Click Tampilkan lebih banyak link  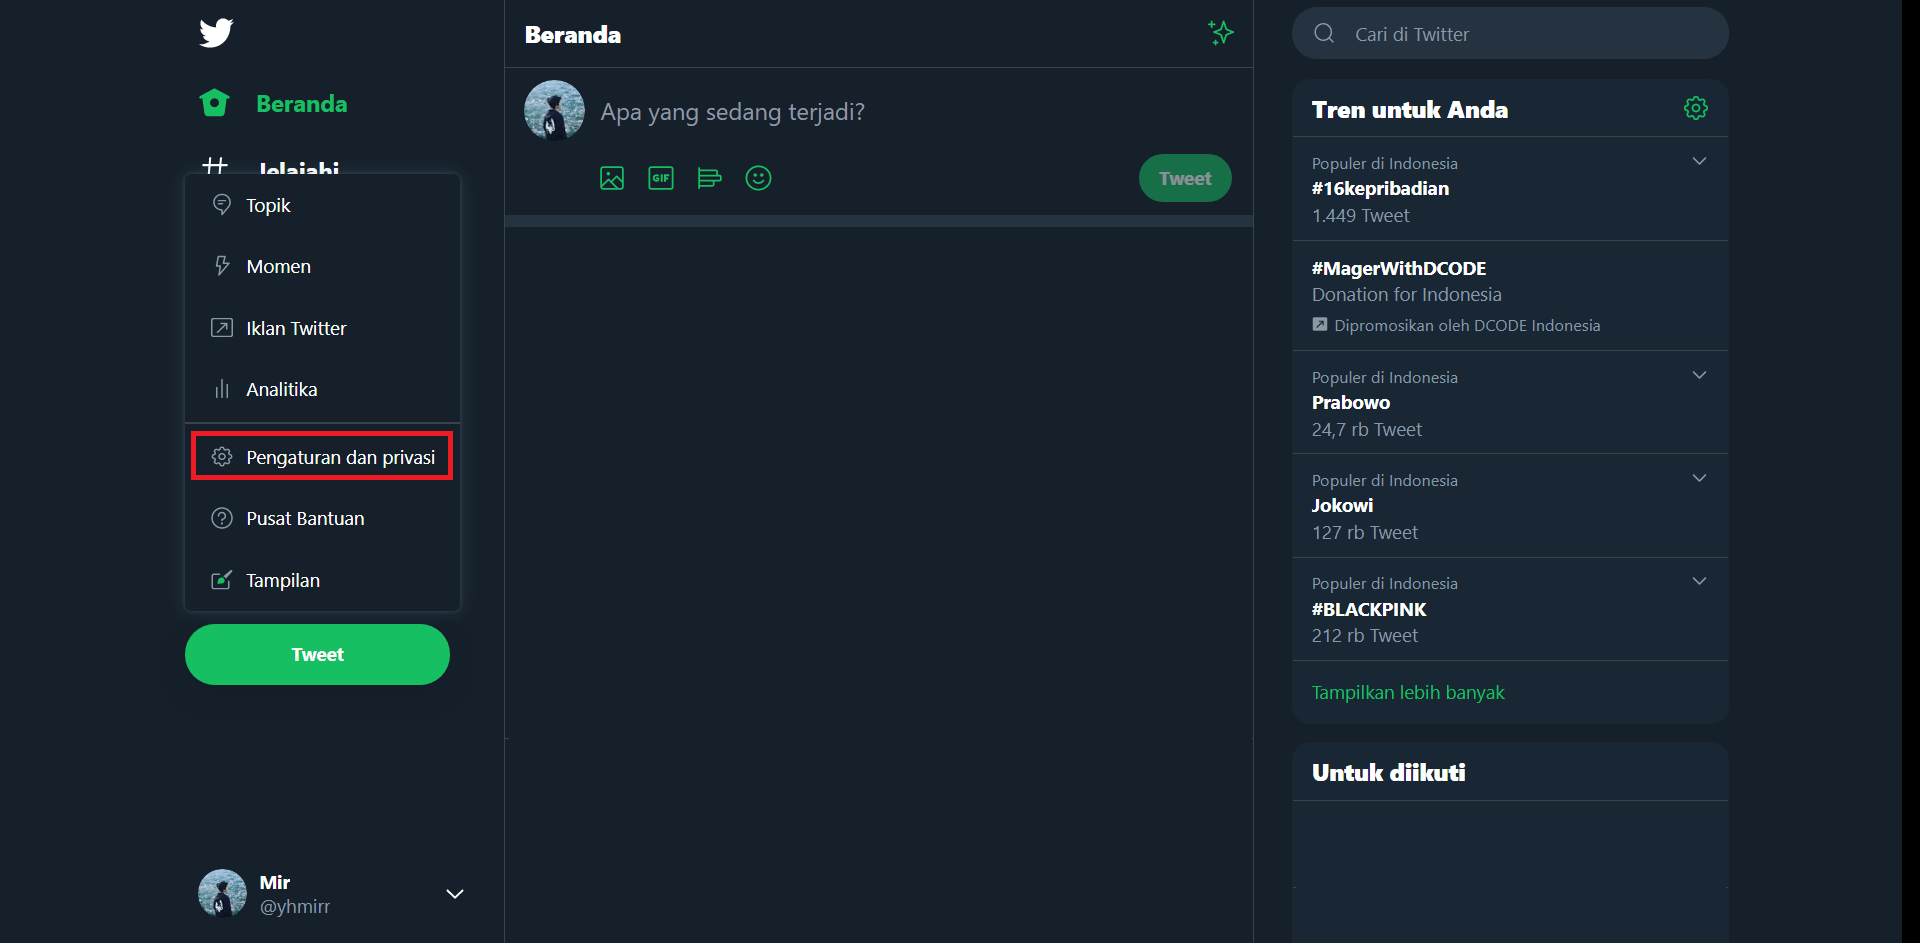tap(1408, 692)
